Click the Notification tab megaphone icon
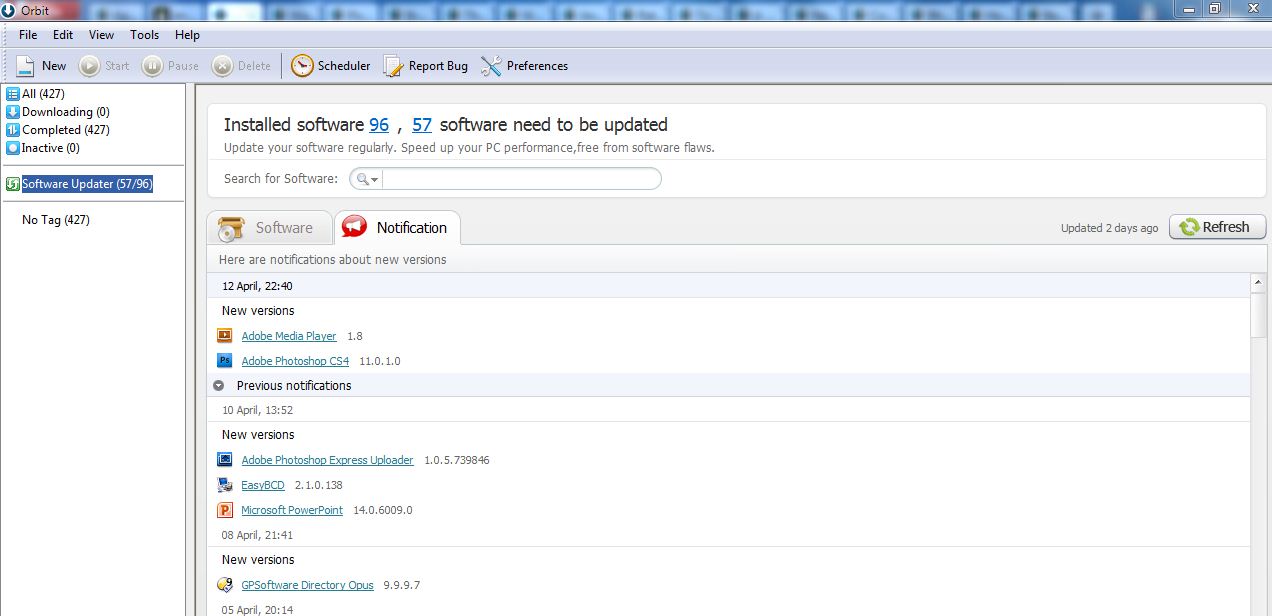The height and width of the screenshot is (616, 1272). tap(354, 227)
